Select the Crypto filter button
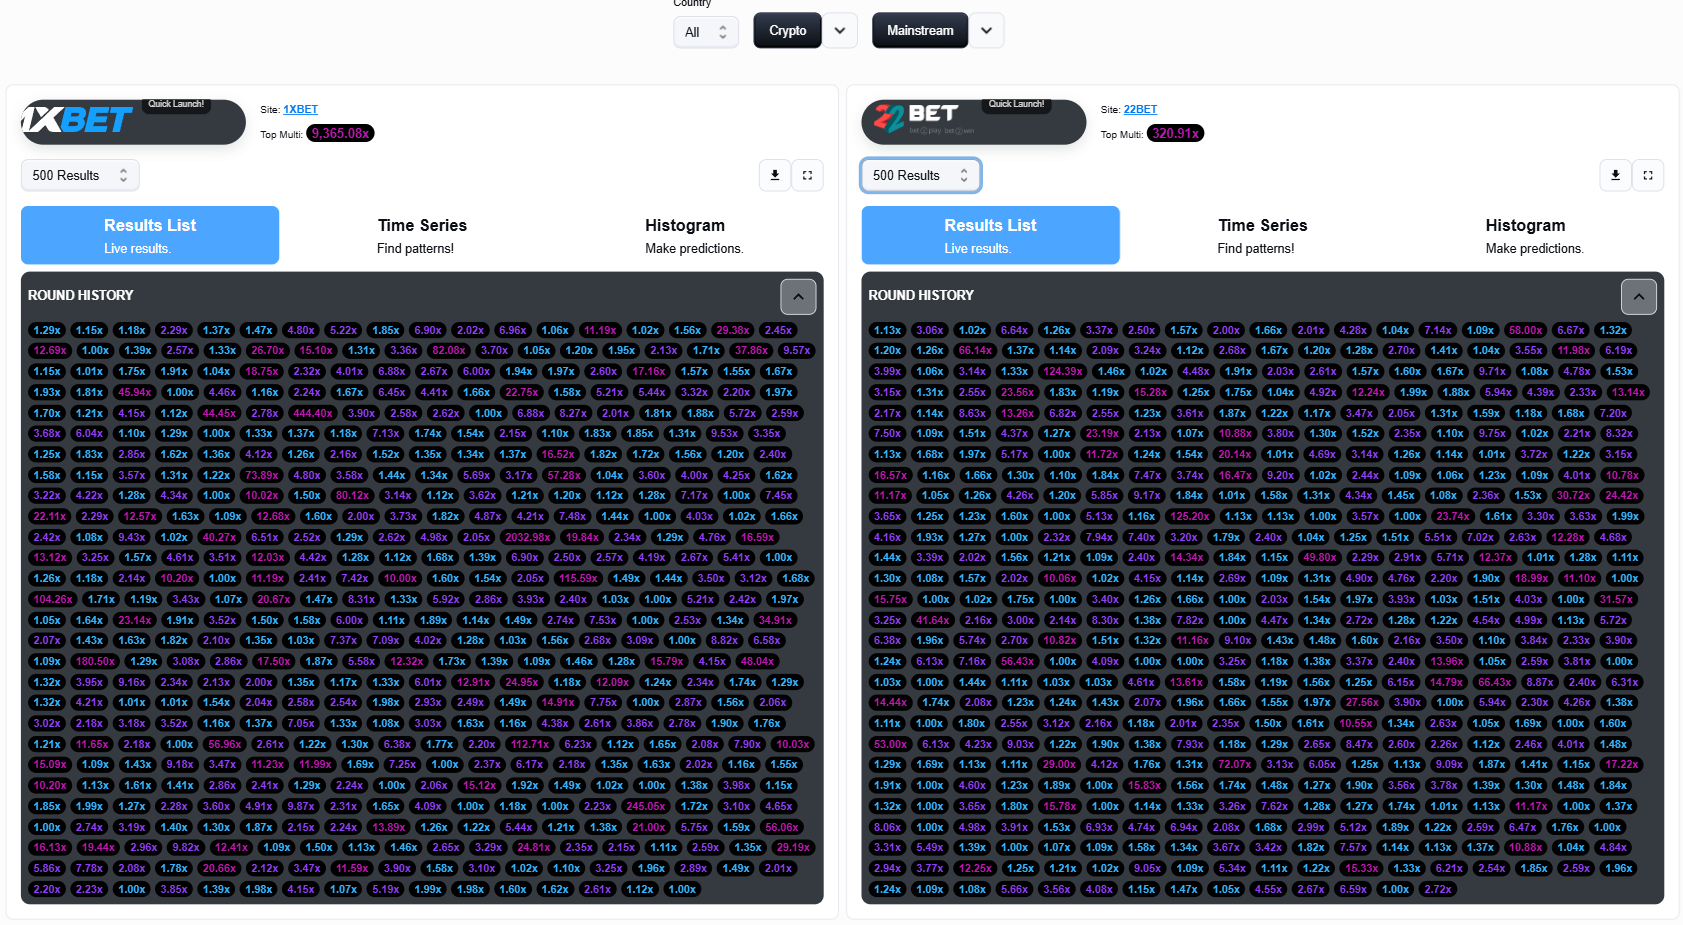The width and height of the screenshot is (1683, 925). [x=788, y=31]
